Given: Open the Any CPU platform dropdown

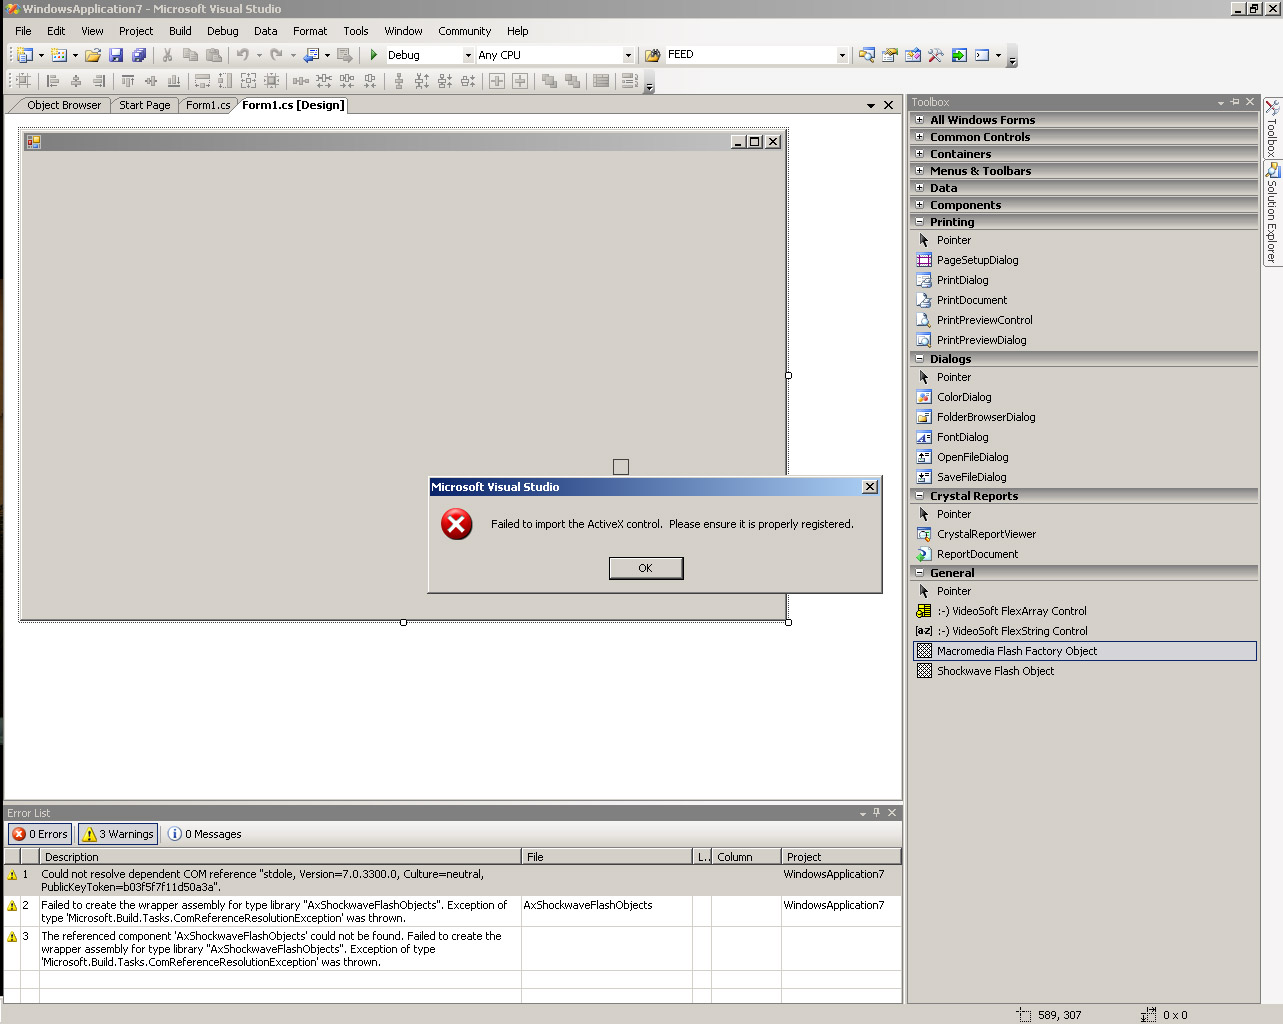Looking at the screenshot, I should coord(628,55).
